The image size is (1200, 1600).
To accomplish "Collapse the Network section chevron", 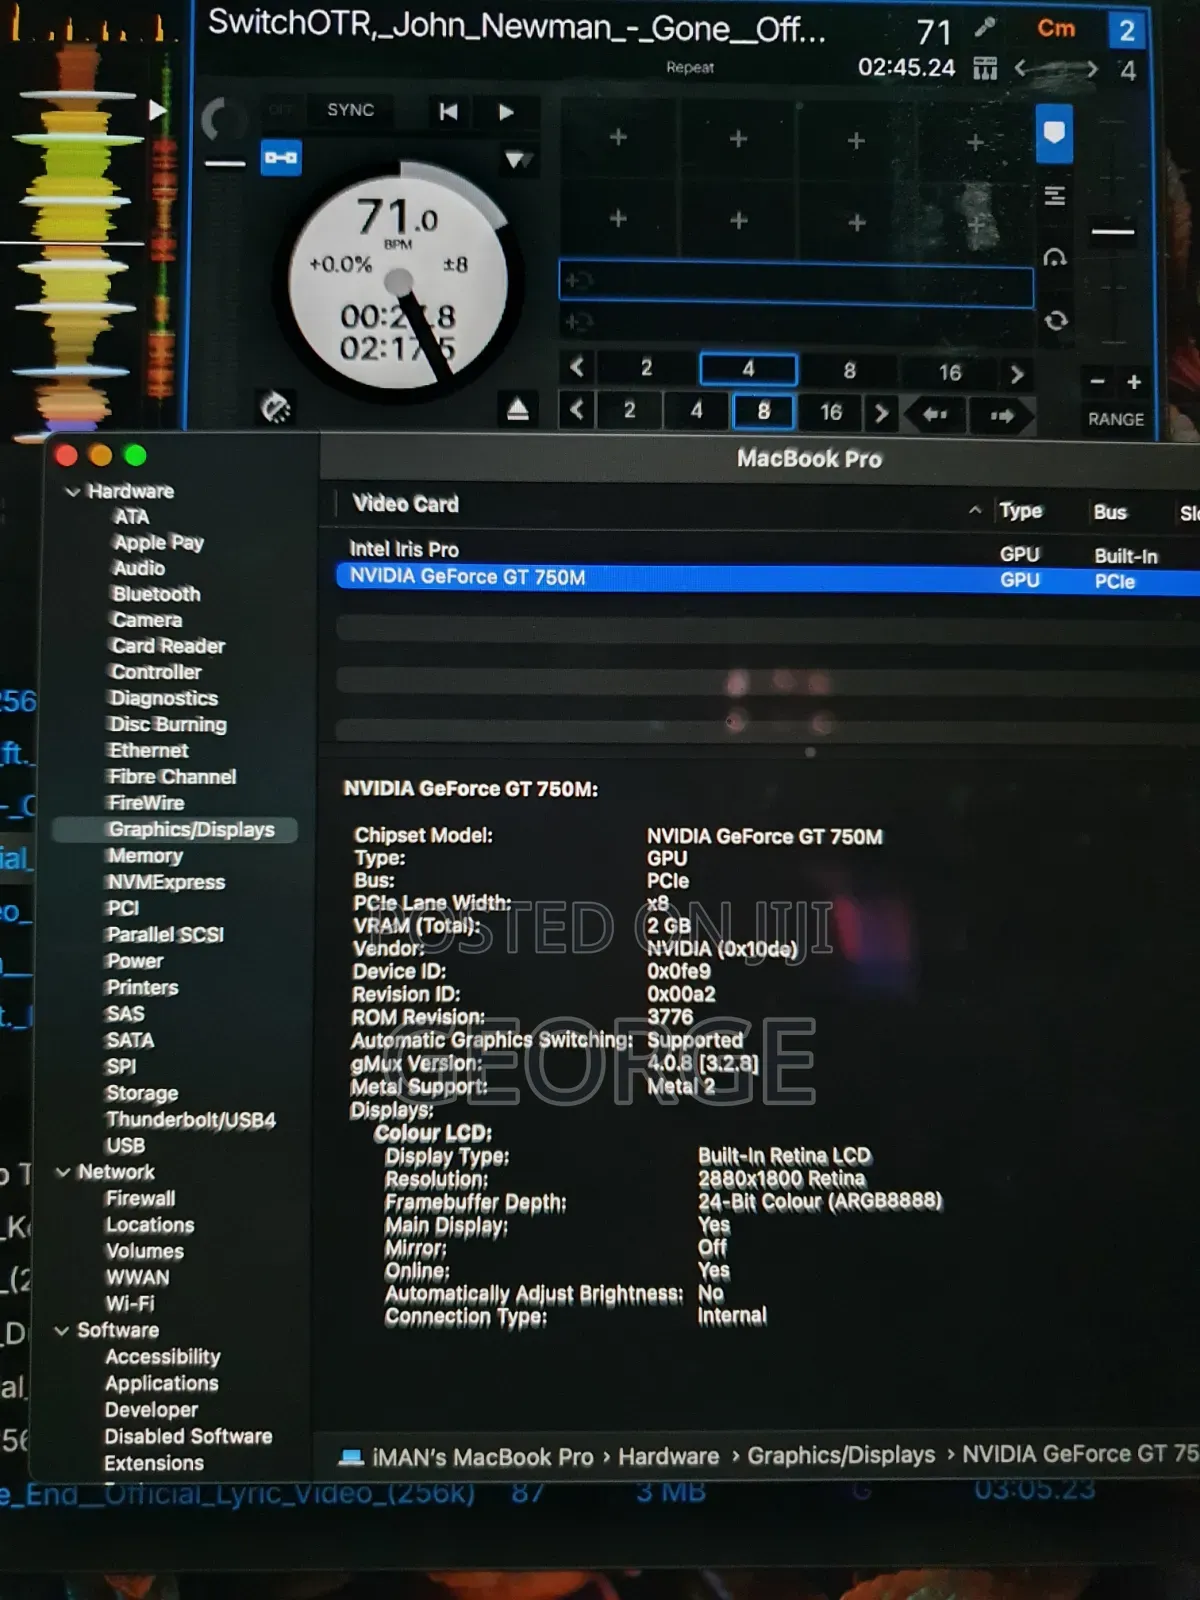I will (x=63, y=1172).
